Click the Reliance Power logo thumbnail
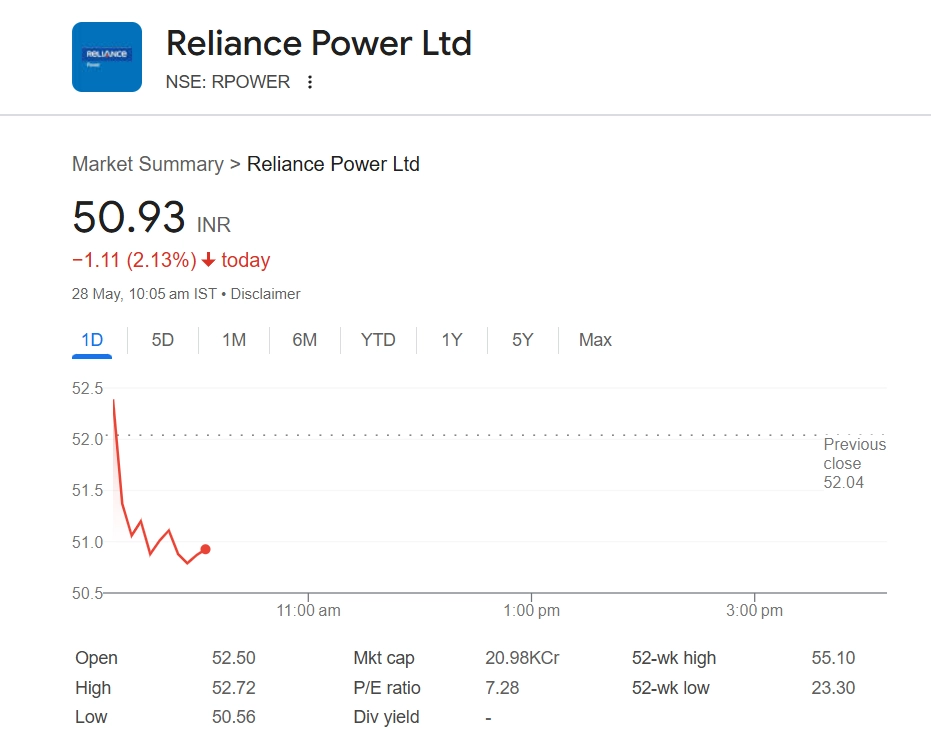This screenshot has height=756, width=931. [107, 57]
